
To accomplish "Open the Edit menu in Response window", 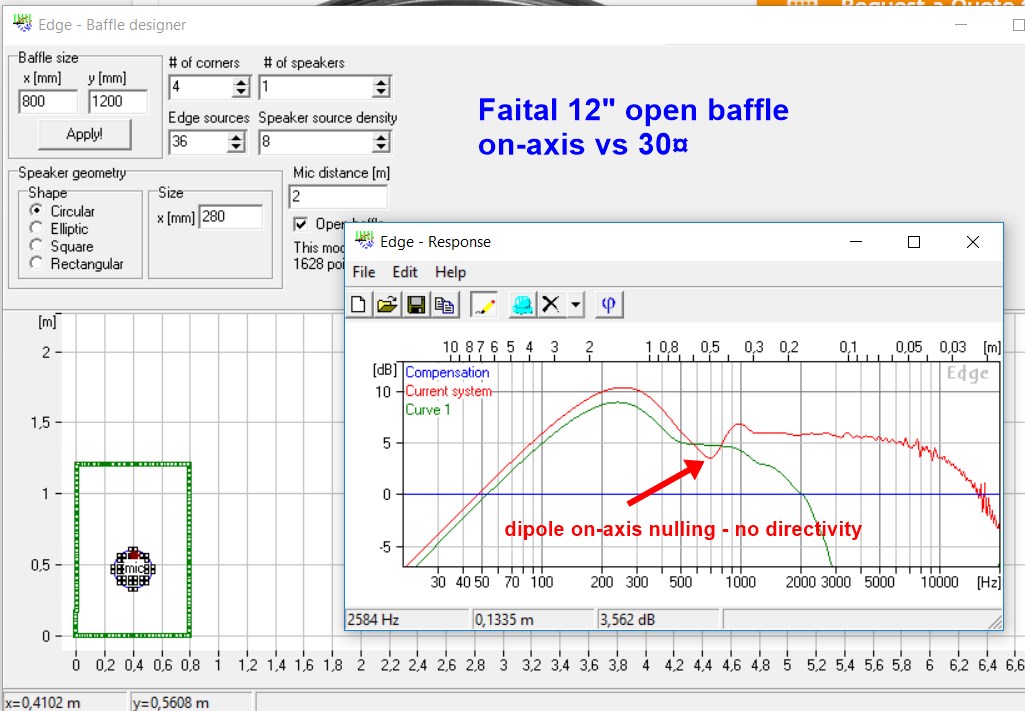I will 405,273.
